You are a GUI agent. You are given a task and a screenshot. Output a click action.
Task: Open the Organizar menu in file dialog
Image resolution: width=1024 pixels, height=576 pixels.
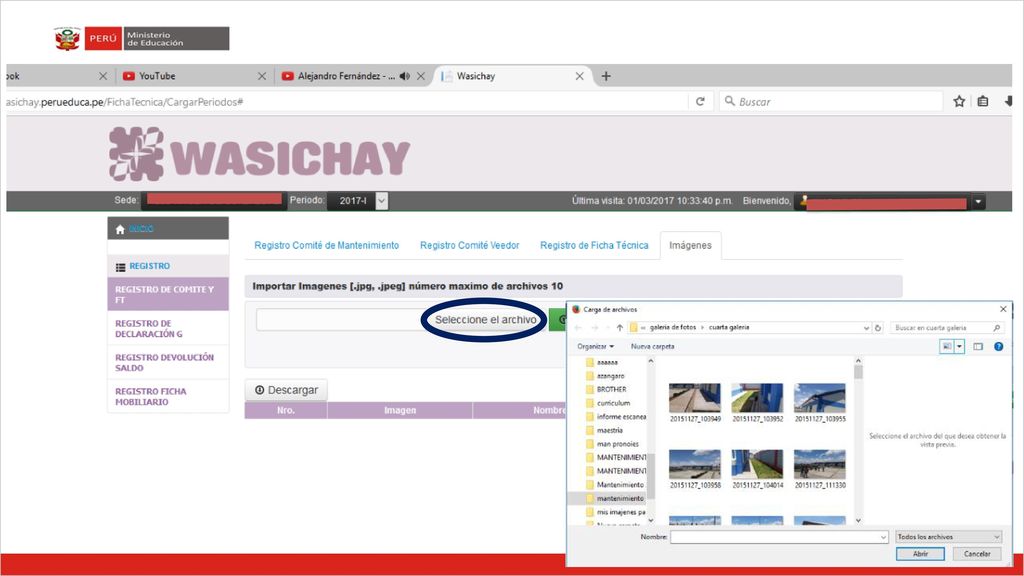(x=596, y=346)
